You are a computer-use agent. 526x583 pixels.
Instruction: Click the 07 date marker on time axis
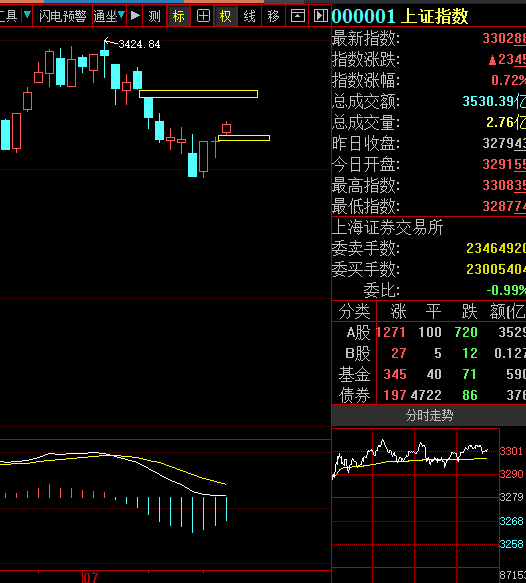coord(91,577)
